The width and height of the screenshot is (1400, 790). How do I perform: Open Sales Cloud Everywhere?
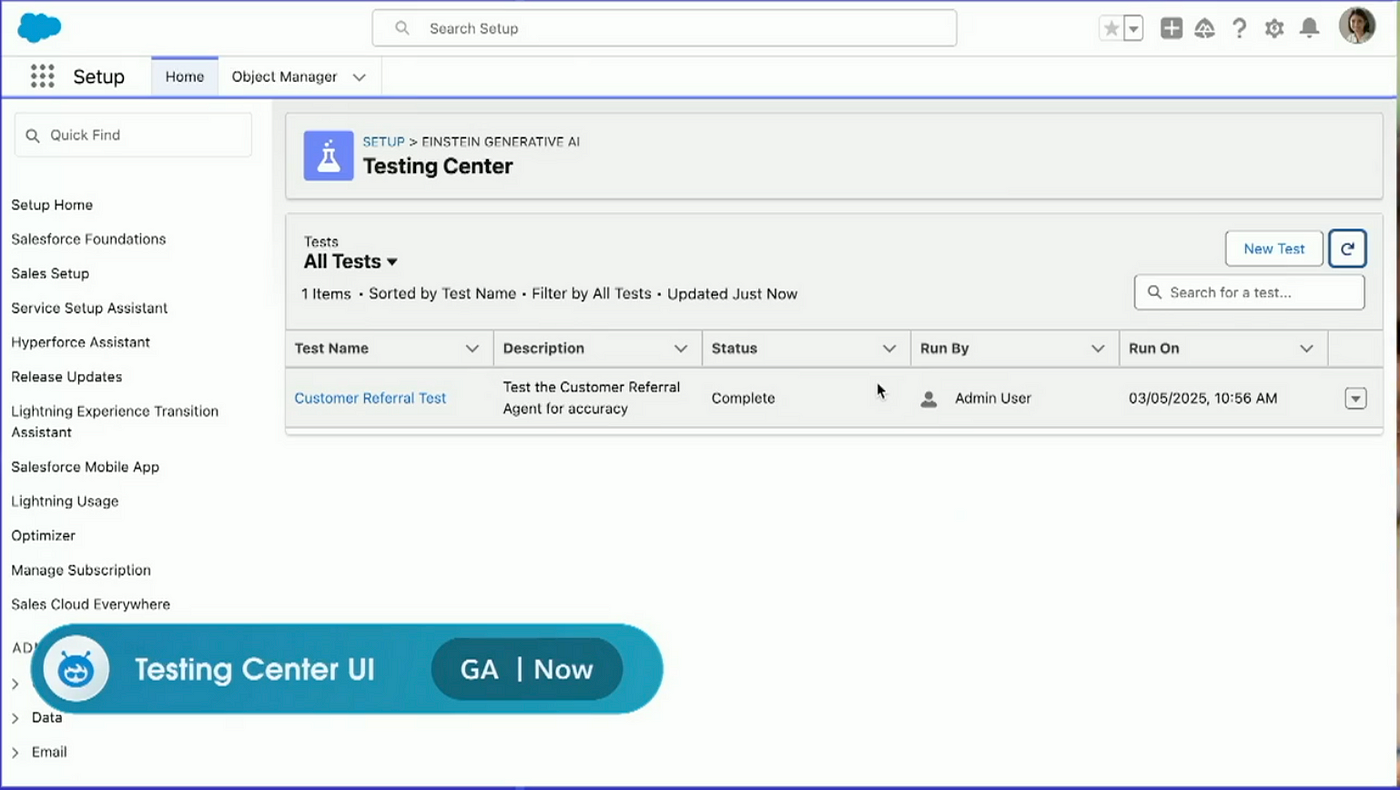(91, 604)
